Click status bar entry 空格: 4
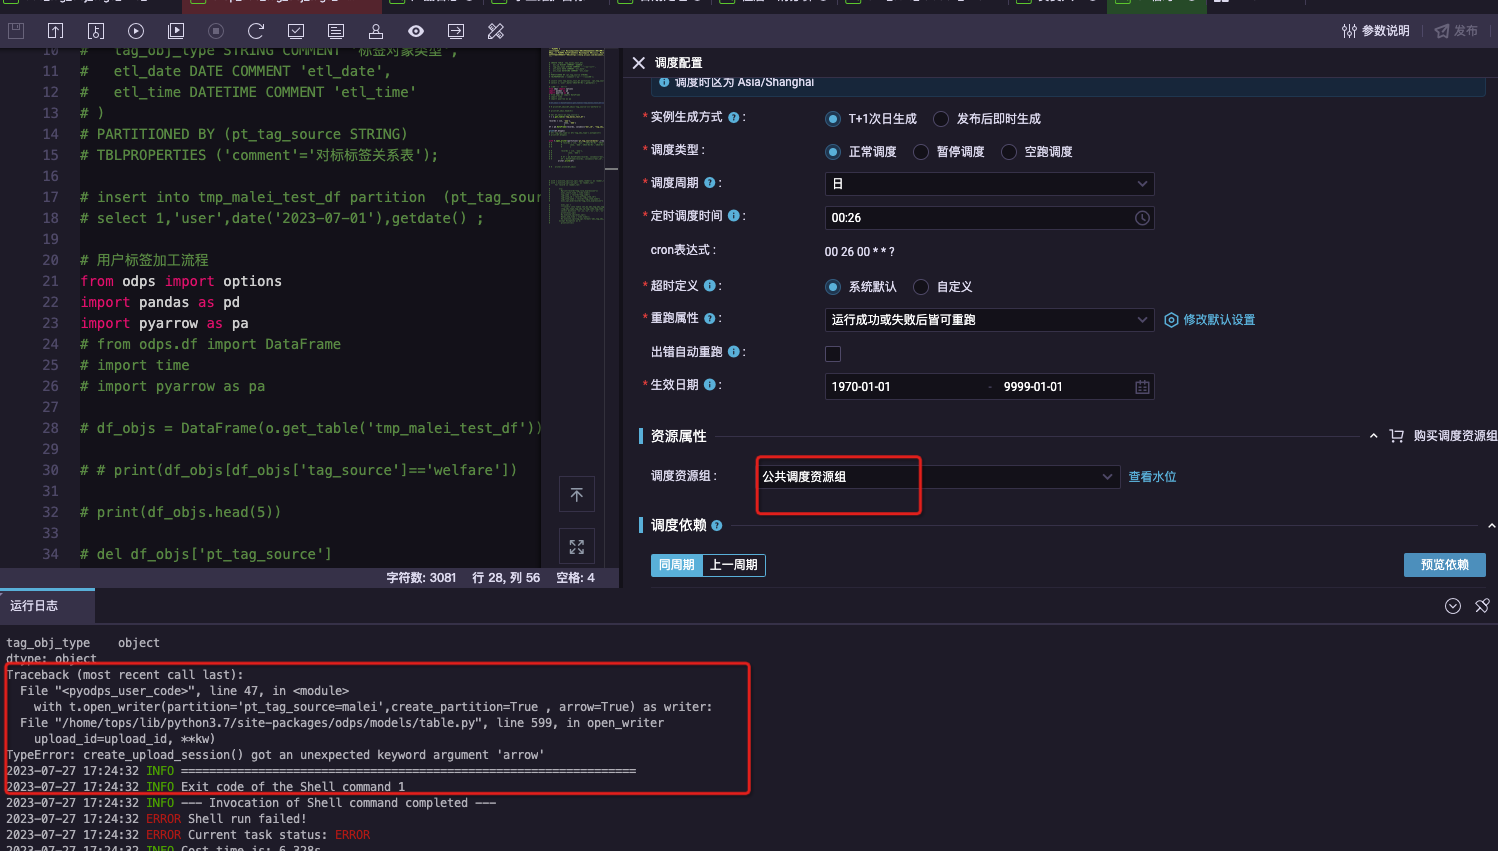Image resolution: width=1498 pixels, height=851 pixels. [575, 578]
